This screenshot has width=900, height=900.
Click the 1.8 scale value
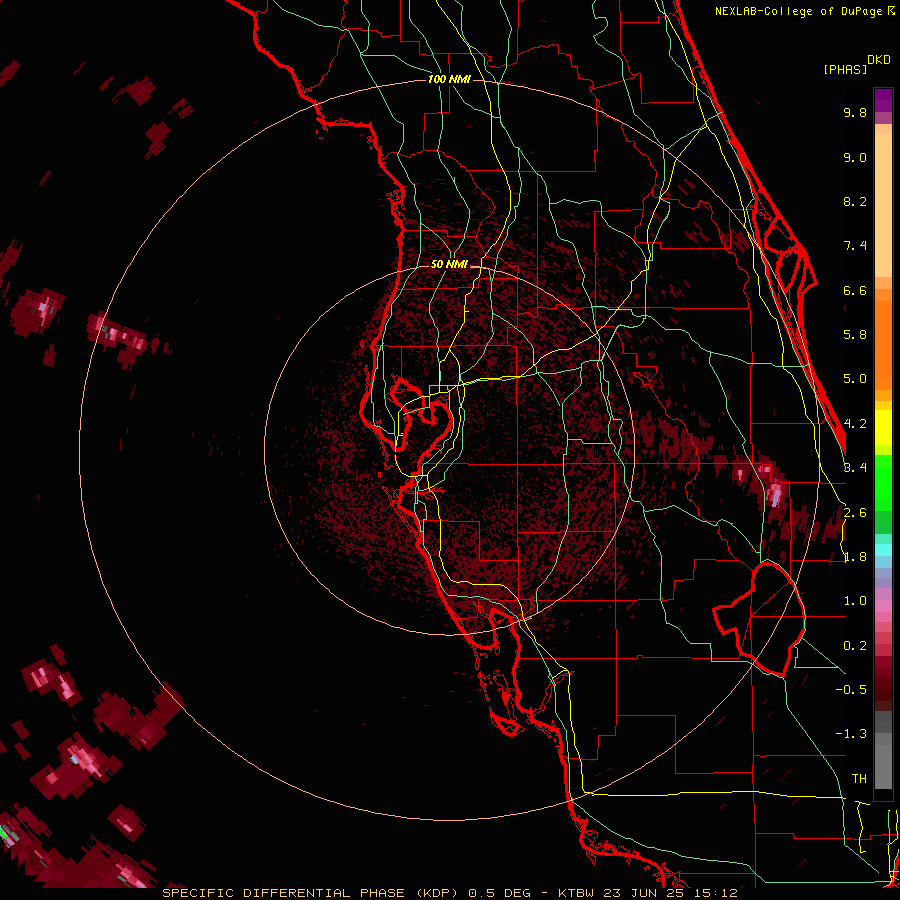855,557
